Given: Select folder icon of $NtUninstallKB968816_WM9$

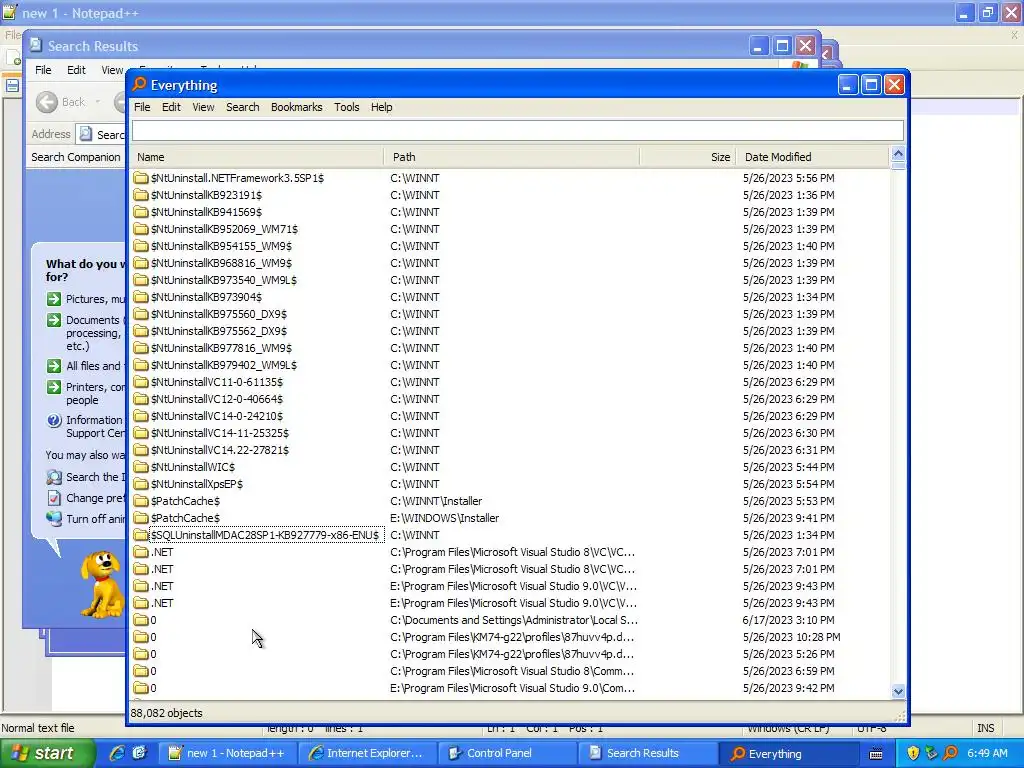Looking at the screenshot, I should tap(140, 263).
